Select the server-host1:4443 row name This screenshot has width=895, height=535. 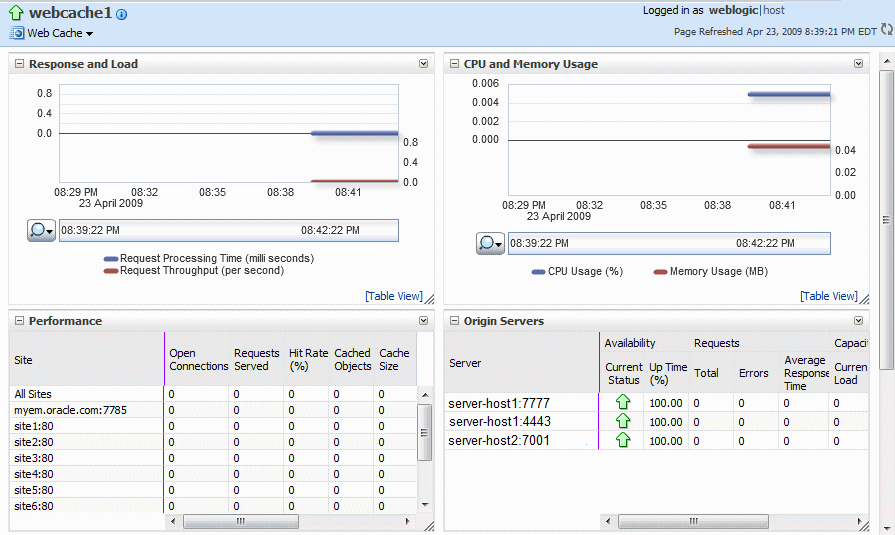(499, 421)
